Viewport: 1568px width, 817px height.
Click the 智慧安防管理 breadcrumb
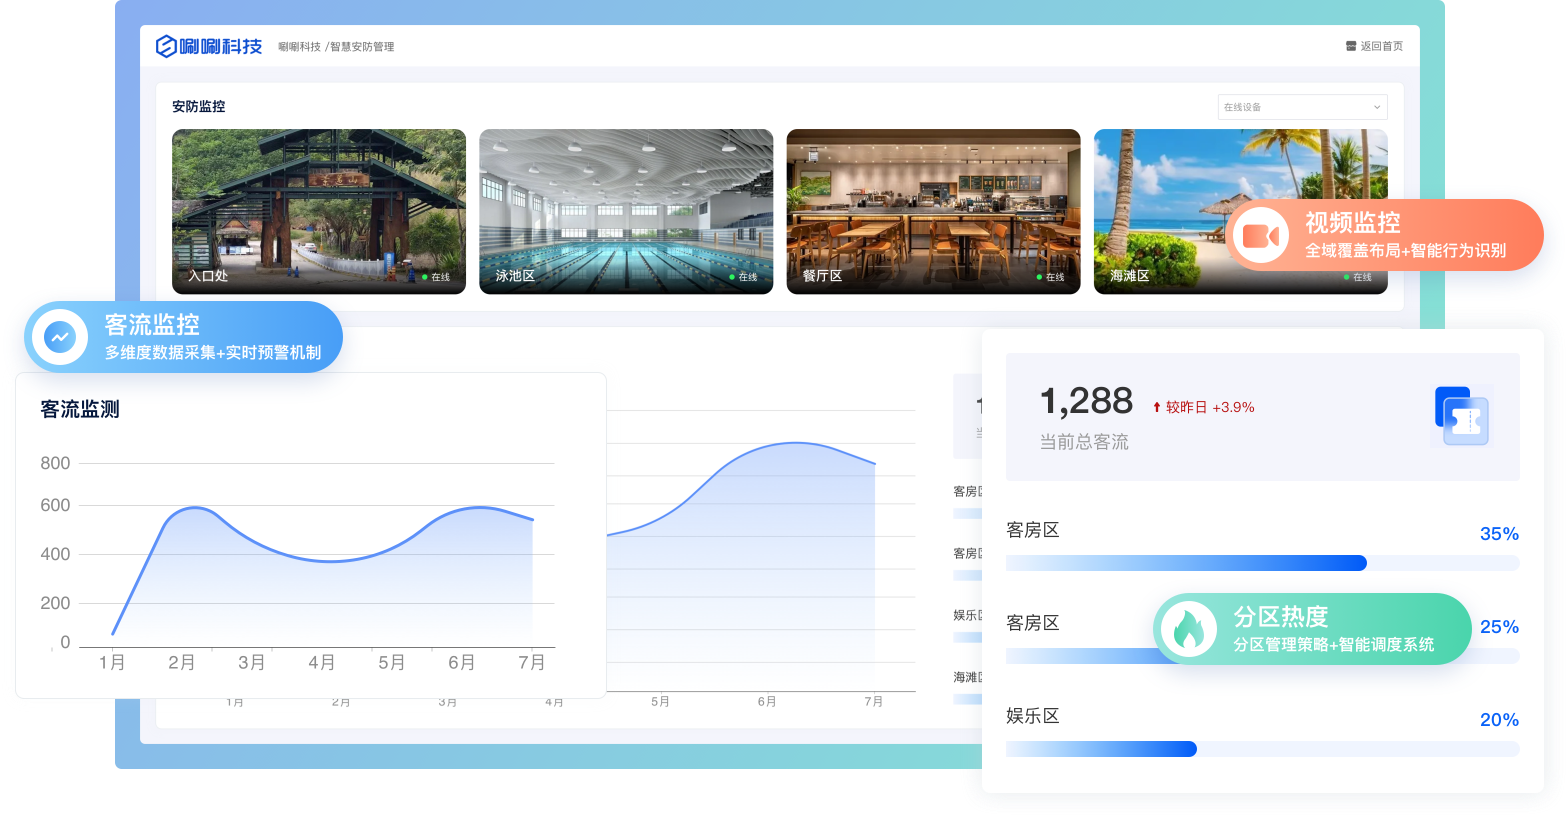(362, 47)
